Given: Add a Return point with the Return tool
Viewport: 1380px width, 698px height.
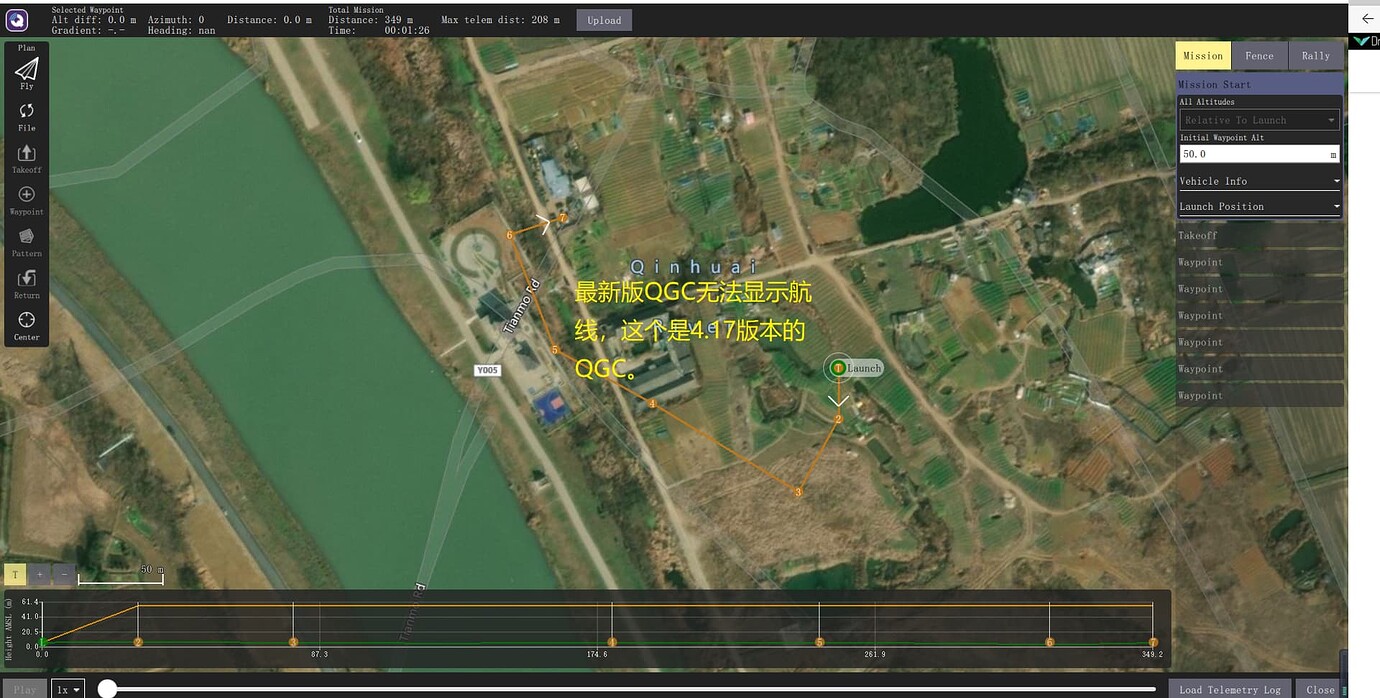Looking at the screenshot, I should click(x=26, y=280).
